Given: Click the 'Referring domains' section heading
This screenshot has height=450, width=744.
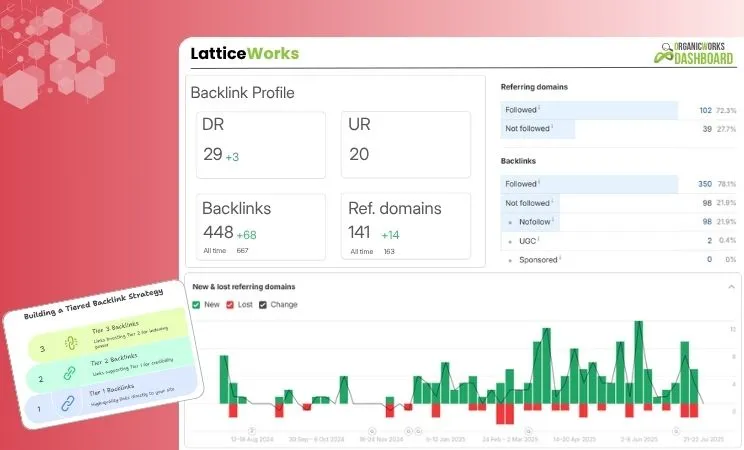Looking at the screenshot, I should [x=534, y=87].
